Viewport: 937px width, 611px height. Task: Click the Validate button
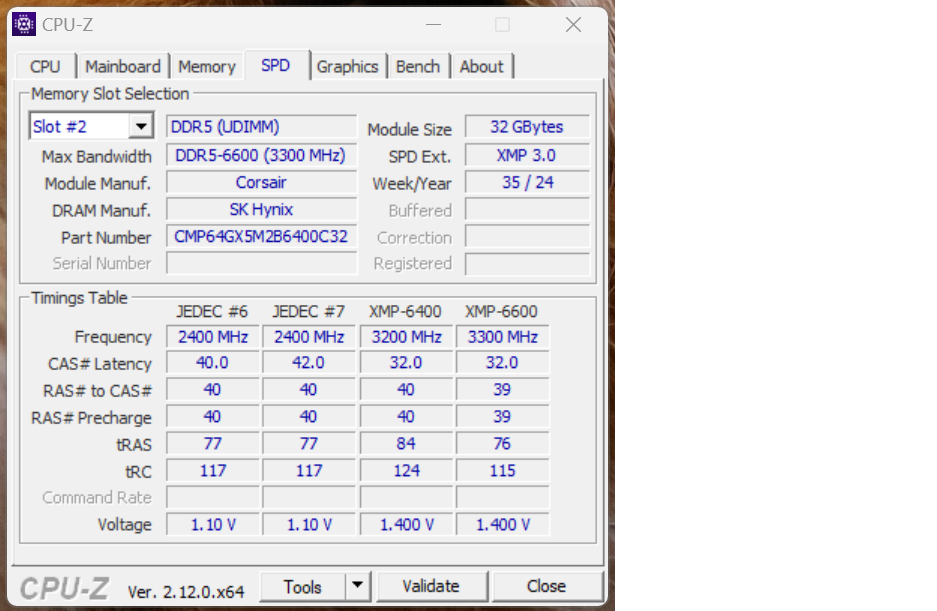click(x=431, y=586)
